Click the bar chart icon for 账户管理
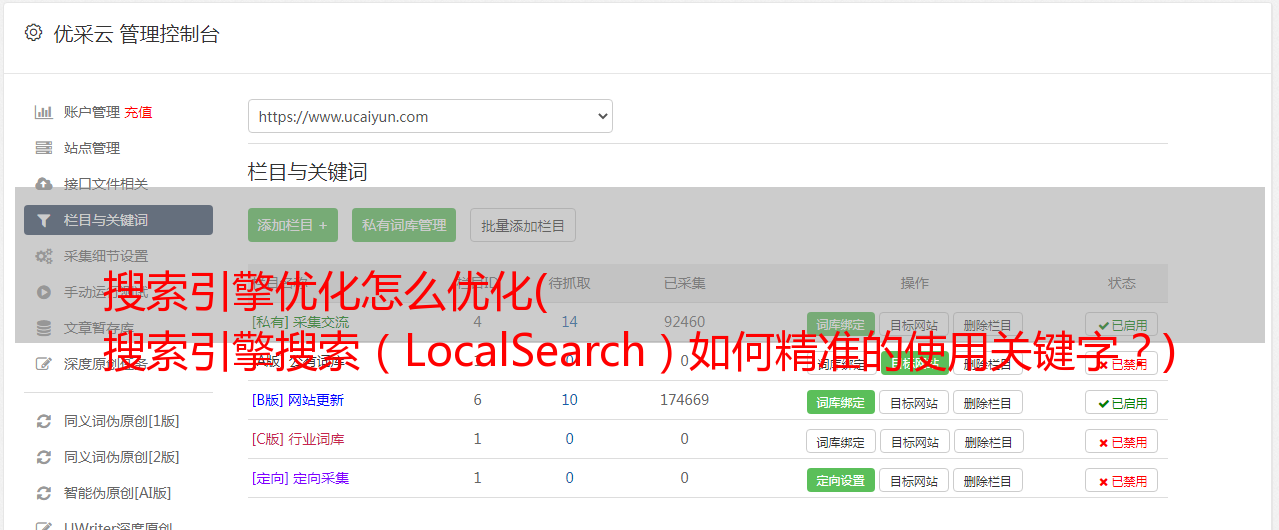1279x530 pixels. click(43, 112)
